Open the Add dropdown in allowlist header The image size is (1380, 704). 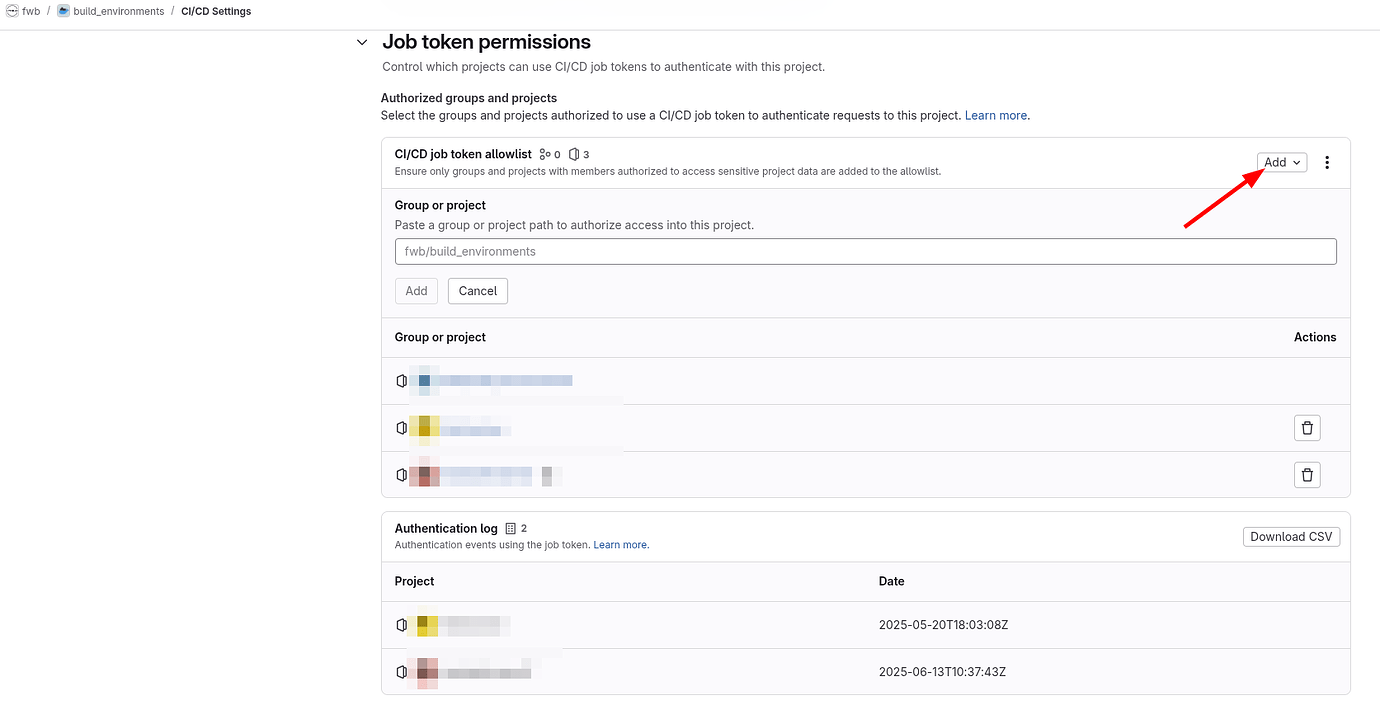click(x=1282, y=162)
